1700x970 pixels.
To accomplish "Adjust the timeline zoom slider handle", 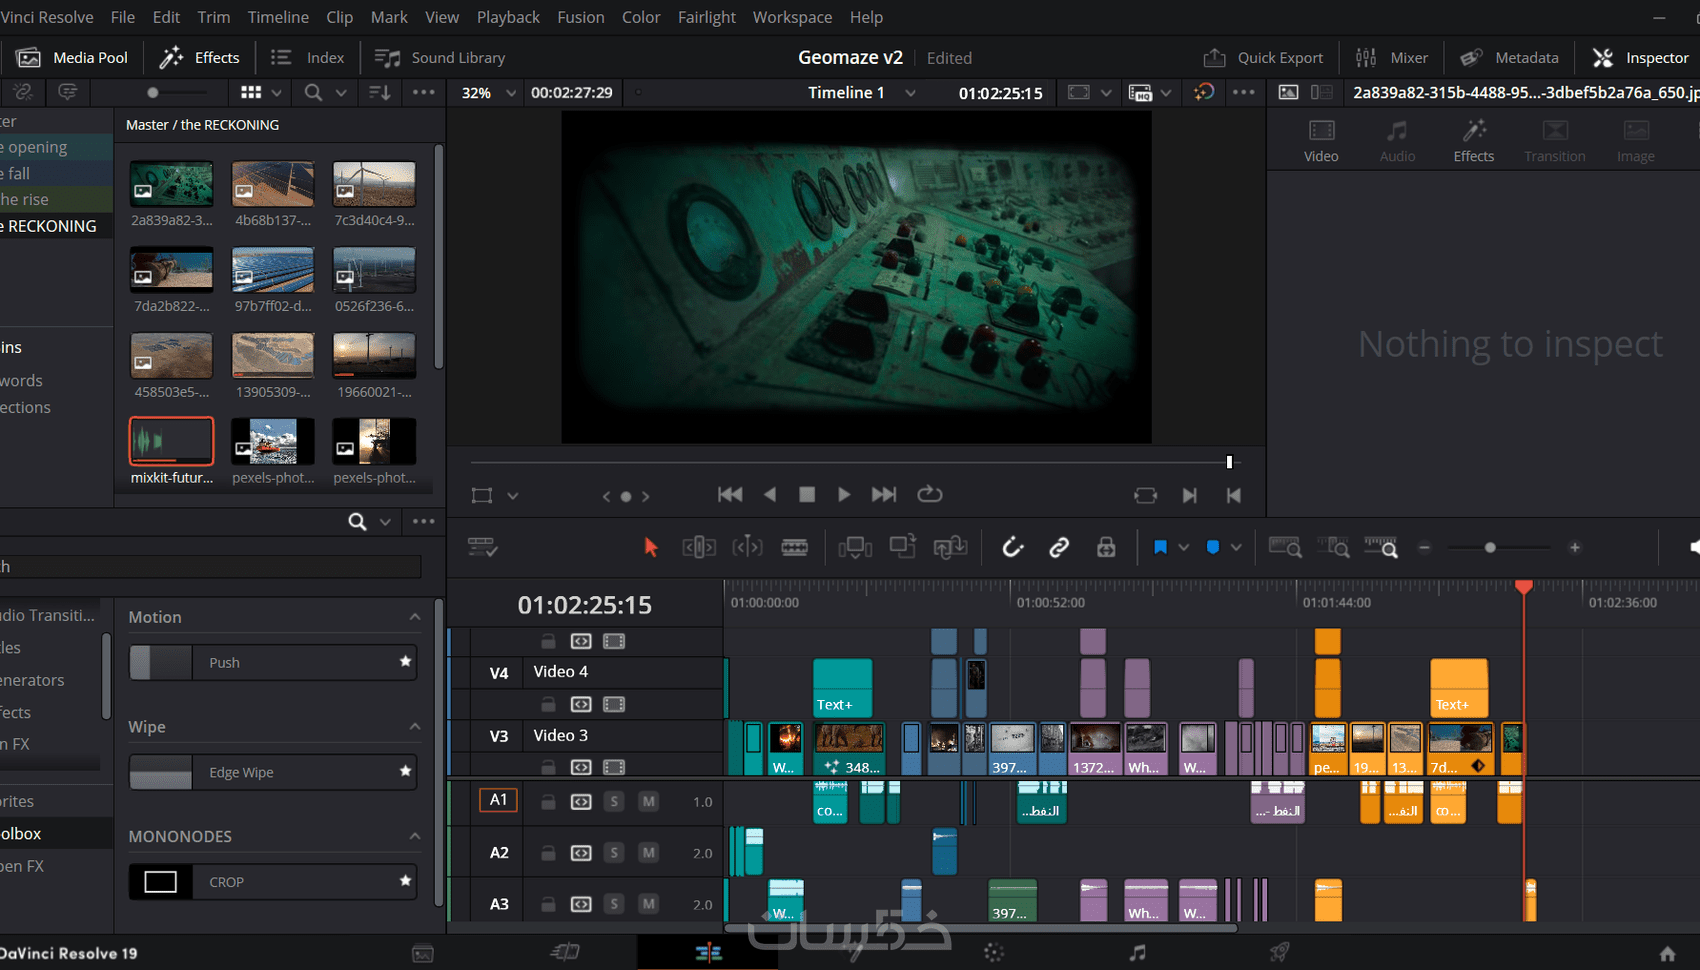I will [1490, 548].
